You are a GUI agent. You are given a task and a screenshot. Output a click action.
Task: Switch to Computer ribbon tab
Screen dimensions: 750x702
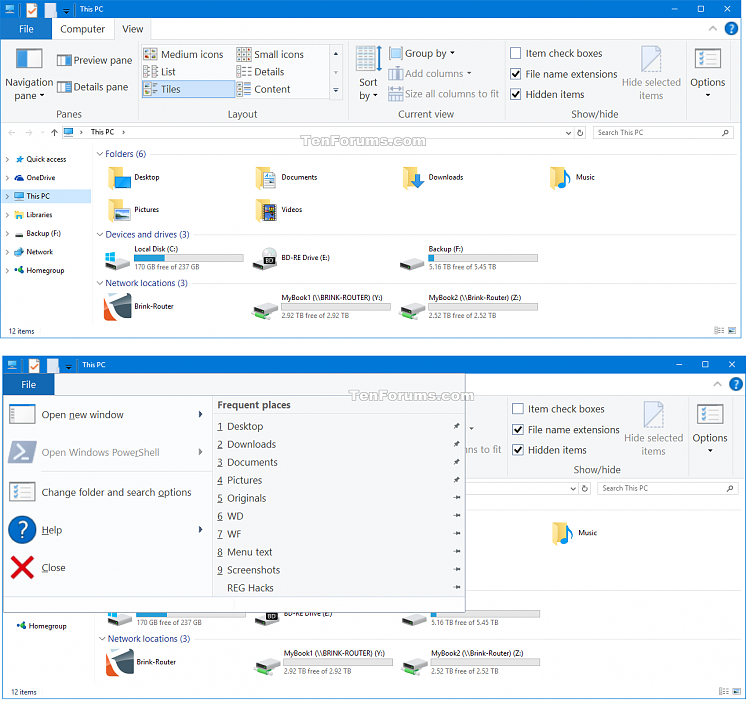click(x=82, y=29)
